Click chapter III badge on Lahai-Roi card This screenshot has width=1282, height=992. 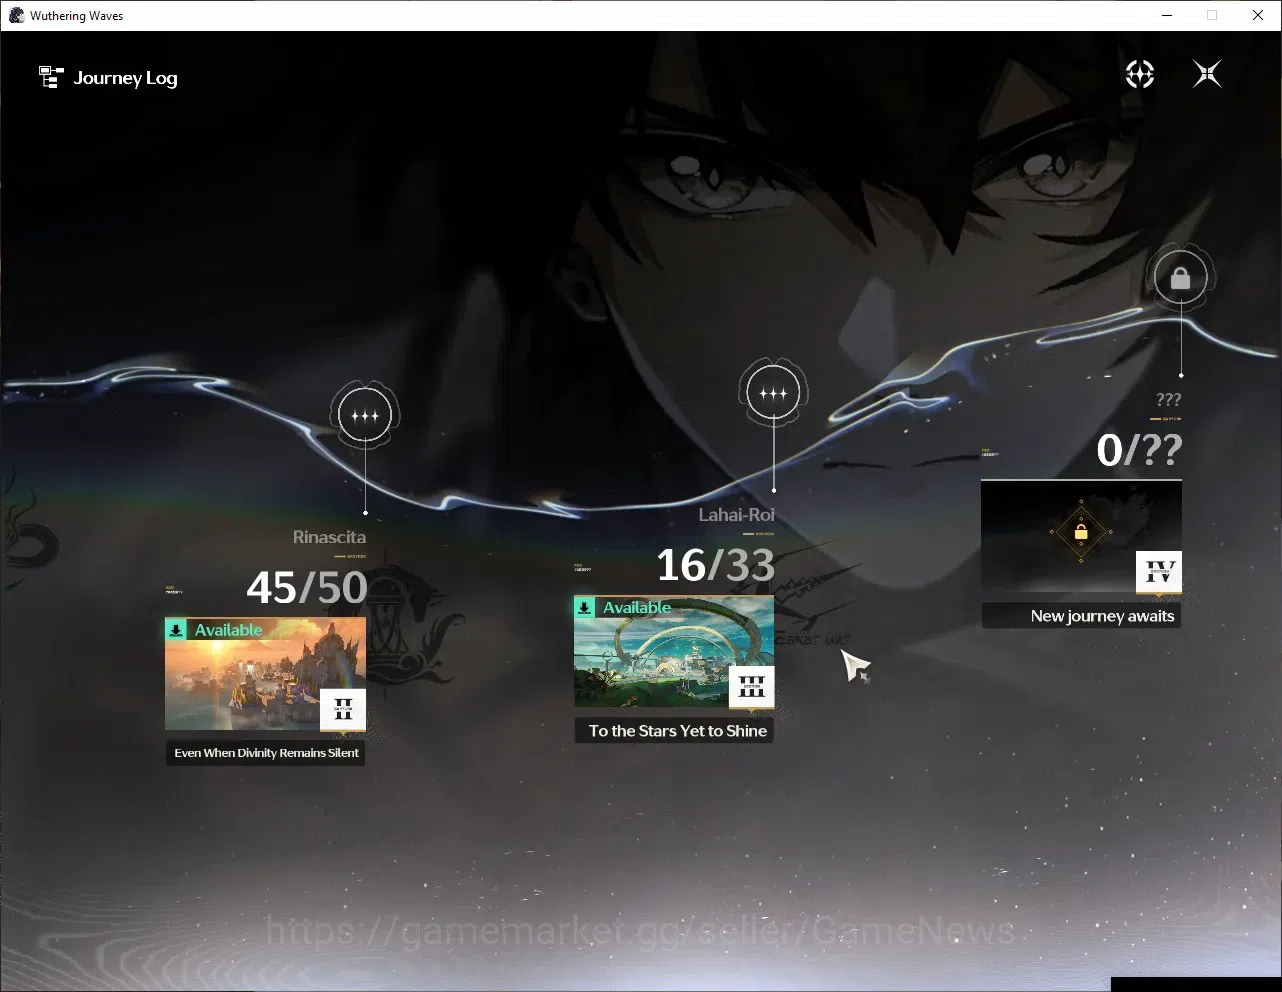752,687
